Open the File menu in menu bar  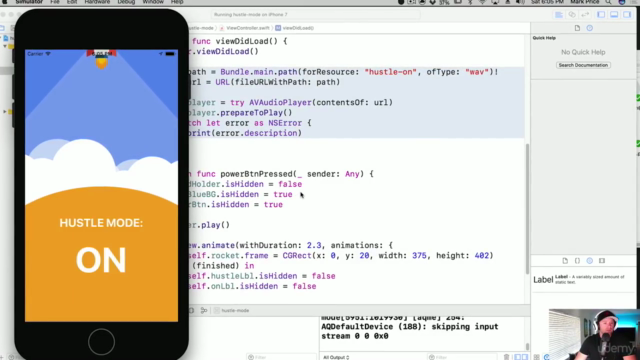[x=54, y=2]
